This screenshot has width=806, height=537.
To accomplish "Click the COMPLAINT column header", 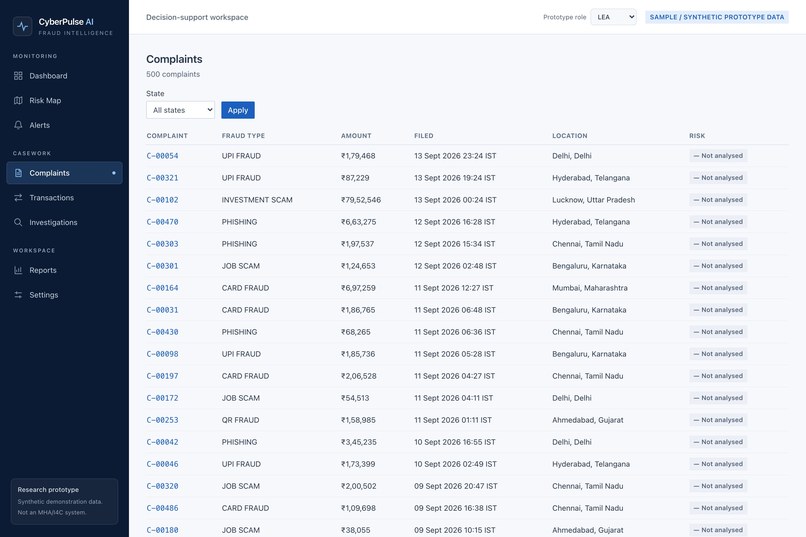I will point(167,136).
